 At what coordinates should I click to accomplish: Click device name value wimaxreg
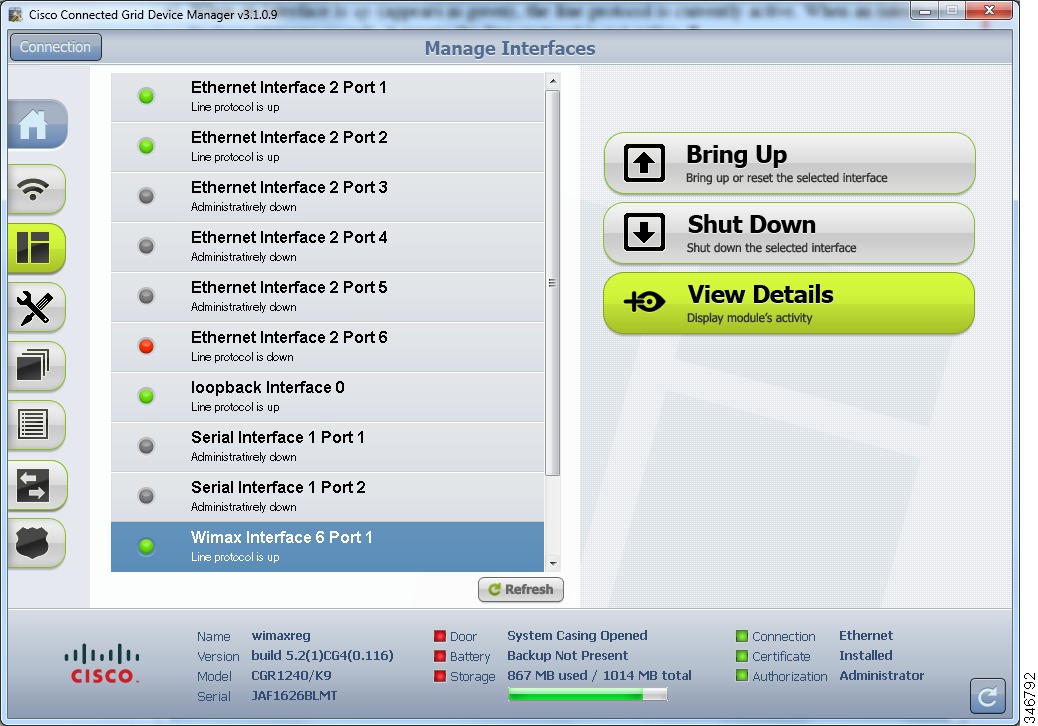coord(281,635)
